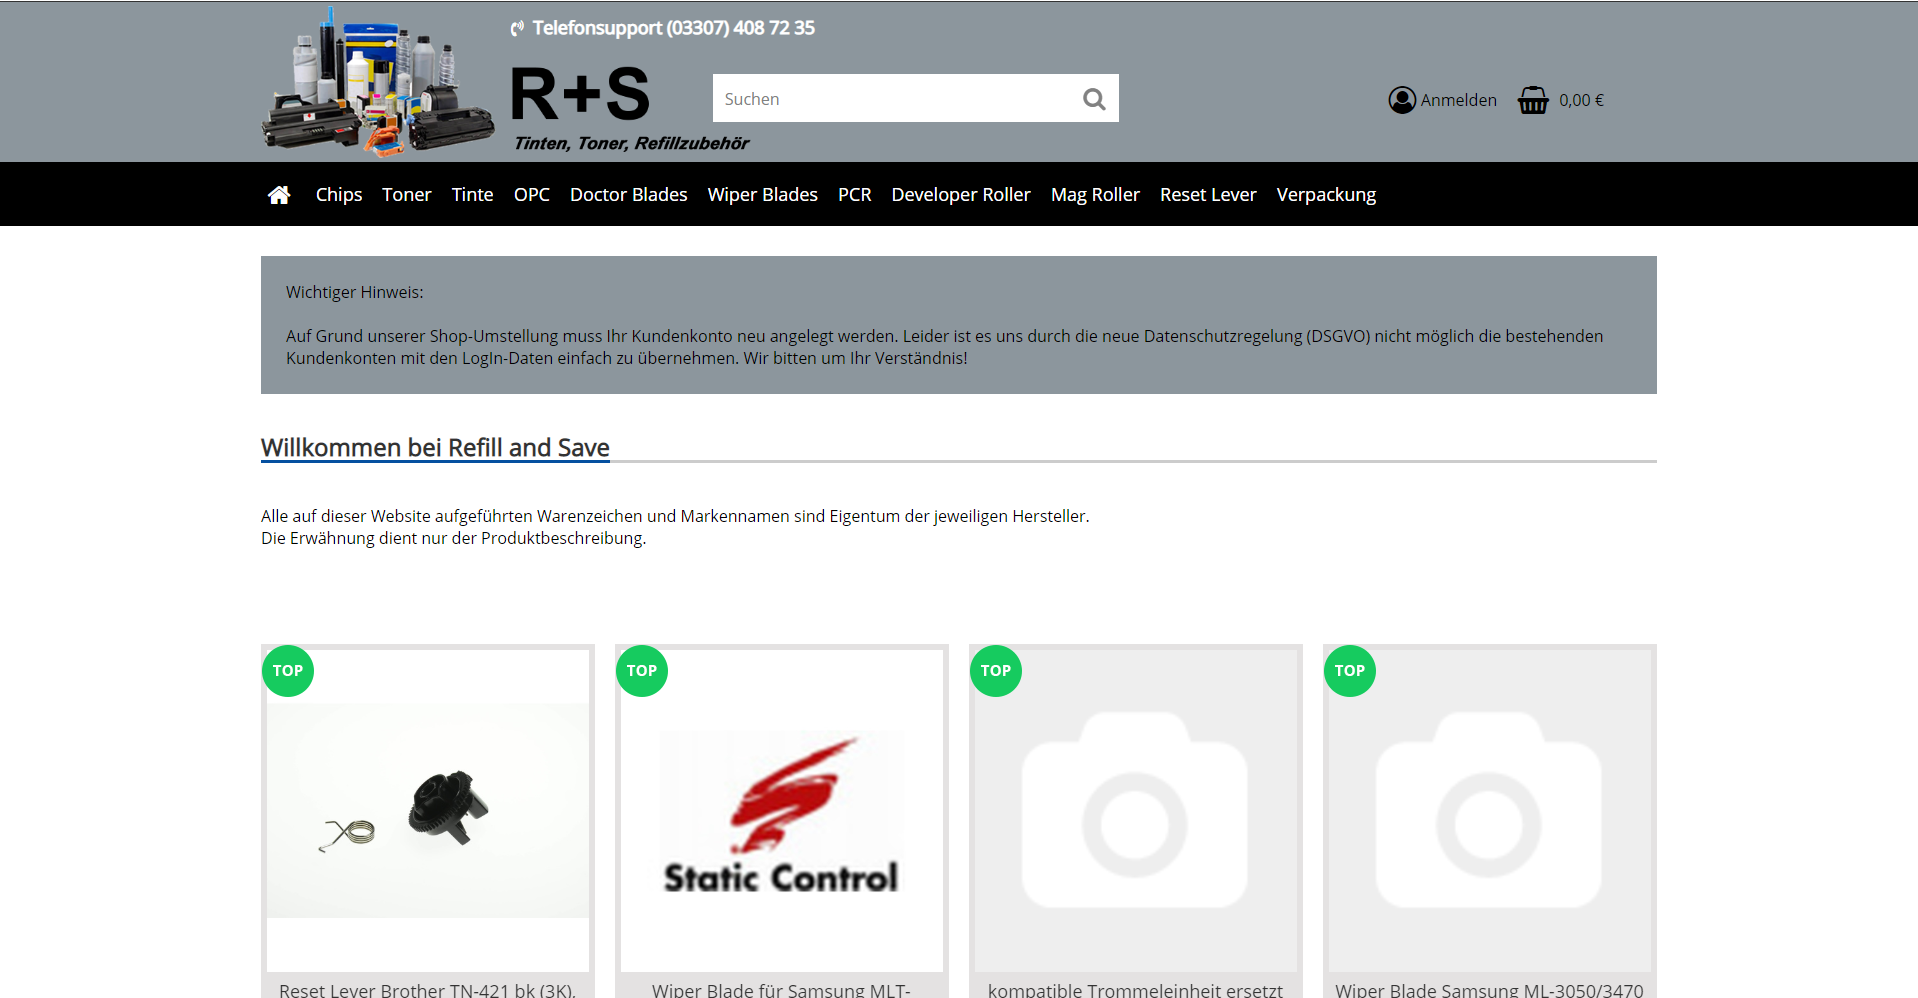The image size is (1918, 998).
Task: Go to the Tinte category
Action: click(472, 195)
